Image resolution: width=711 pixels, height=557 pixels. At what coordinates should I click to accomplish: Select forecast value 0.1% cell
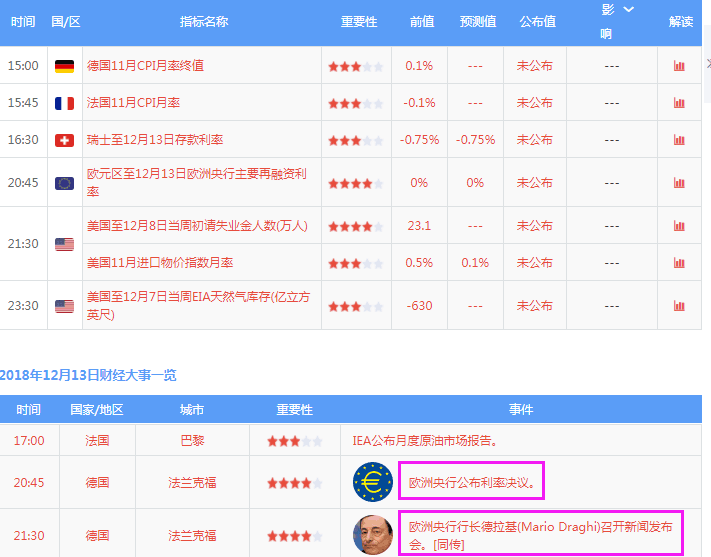coord(475,263)
